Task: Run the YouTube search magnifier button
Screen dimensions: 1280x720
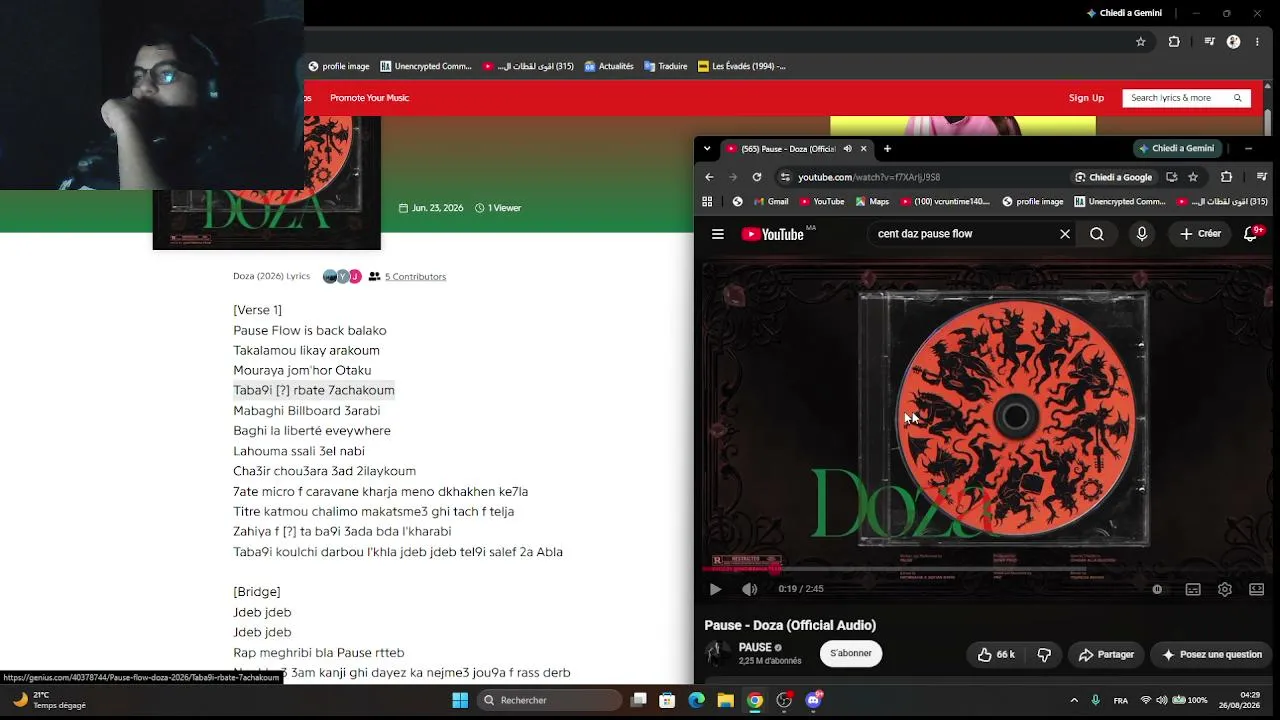Action: tap(1097, 234)
